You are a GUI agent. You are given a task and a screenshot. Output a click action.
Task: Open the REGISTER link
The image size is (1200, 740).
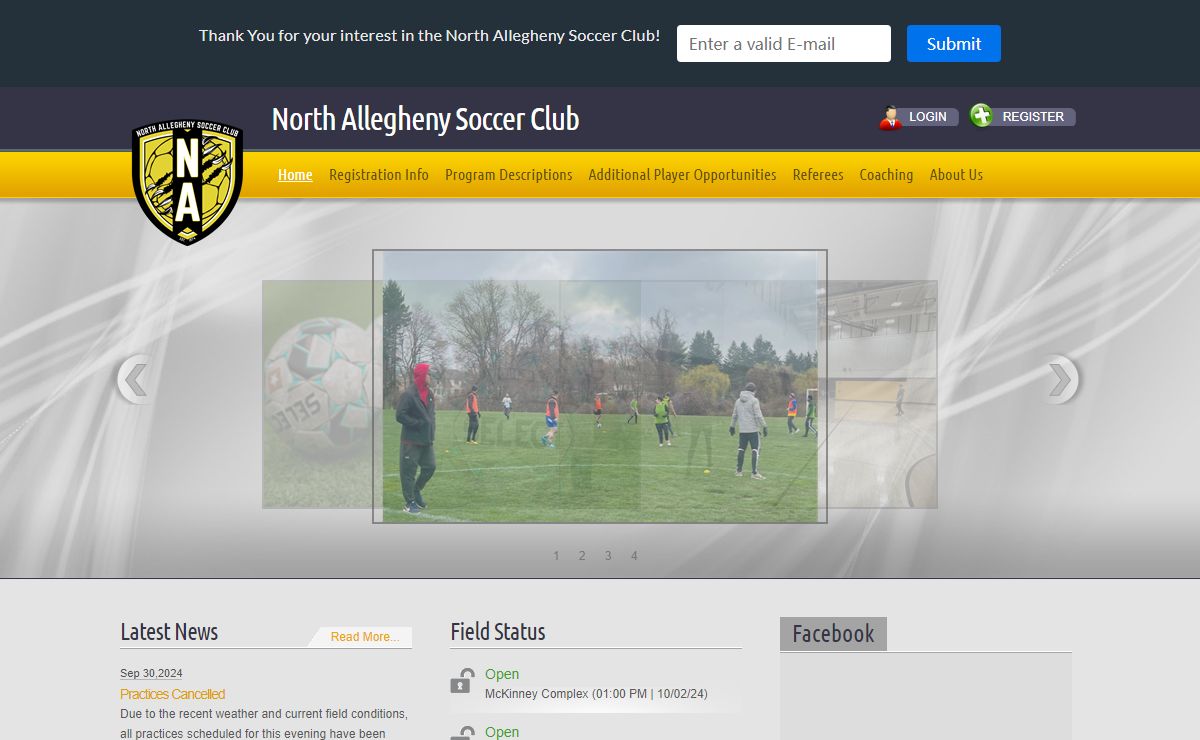pos(1033,117)
